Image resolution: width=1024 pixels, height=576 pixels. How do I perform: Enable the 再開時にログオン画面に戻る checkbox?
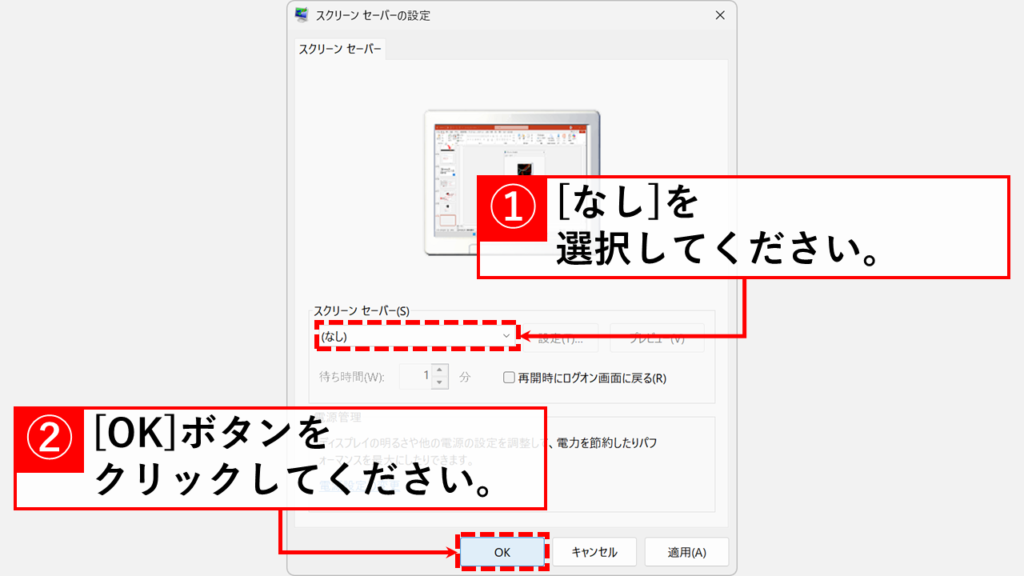(509, 378)
